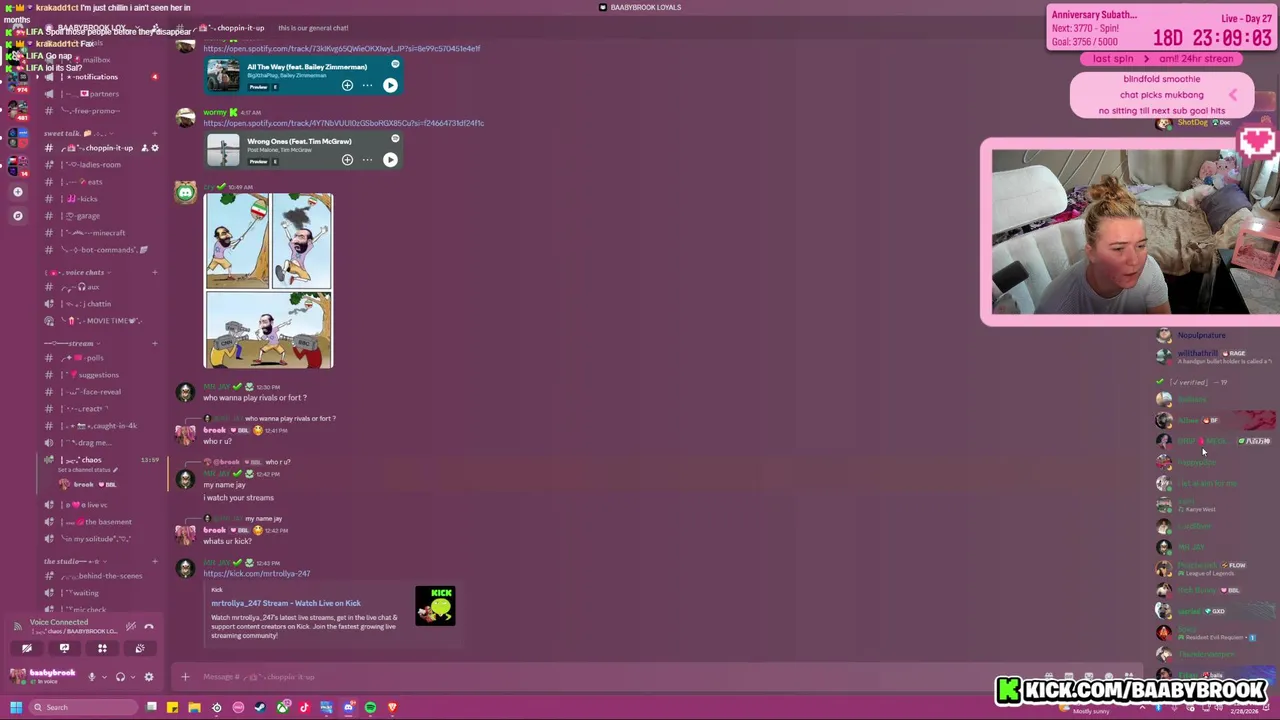Screen dimensions: 1280x720
Task: Collapse the voice chats category
Action: (x=77, y=272)
